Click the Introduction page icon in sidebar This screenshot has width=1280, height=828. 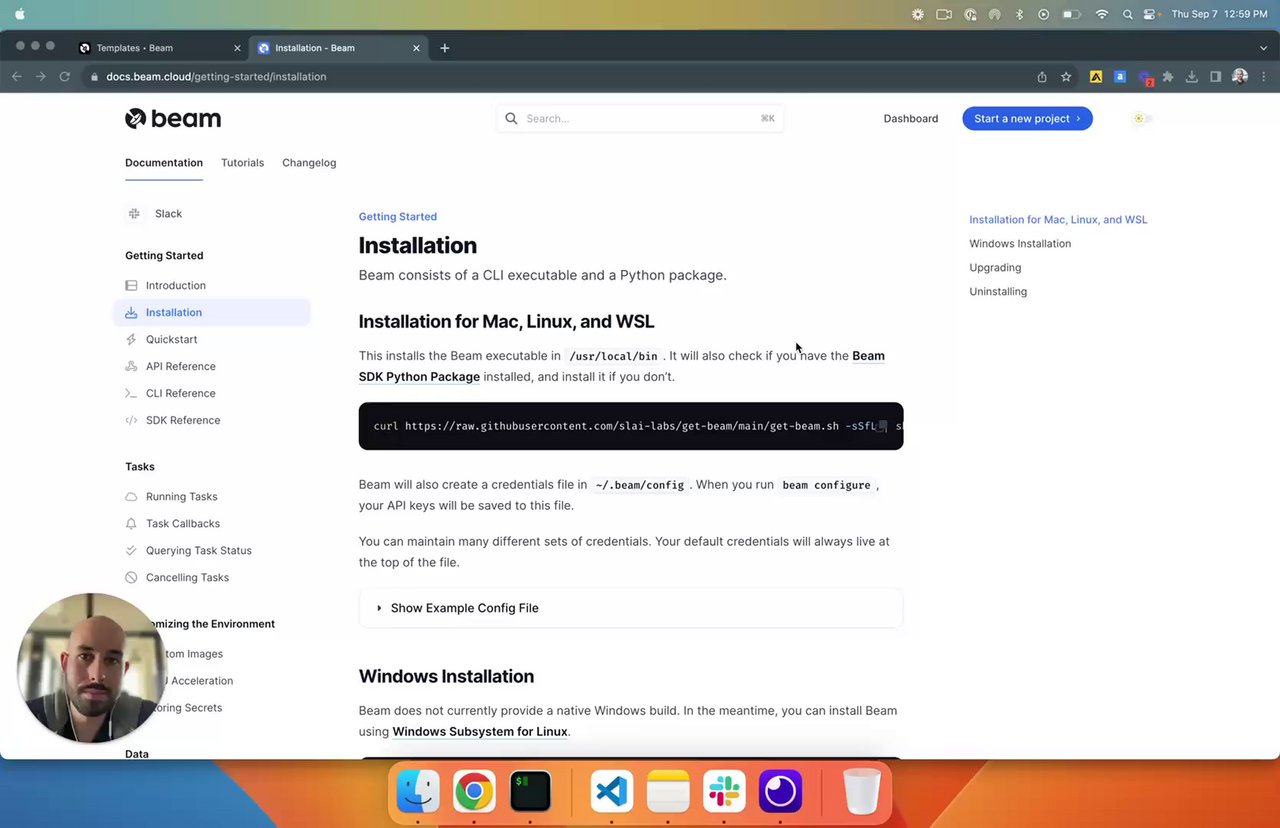pyautogui.click(x=131, y=285)
